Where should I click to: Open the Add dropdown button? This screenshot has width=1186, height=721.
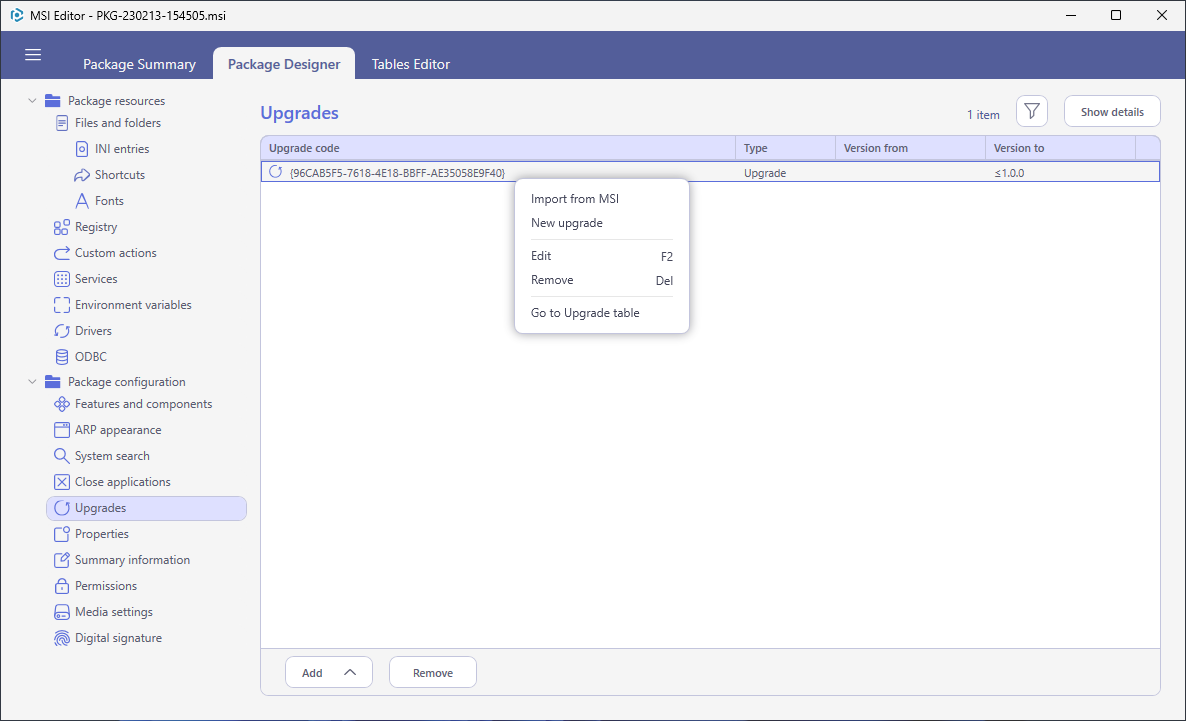tap(329, 673)
